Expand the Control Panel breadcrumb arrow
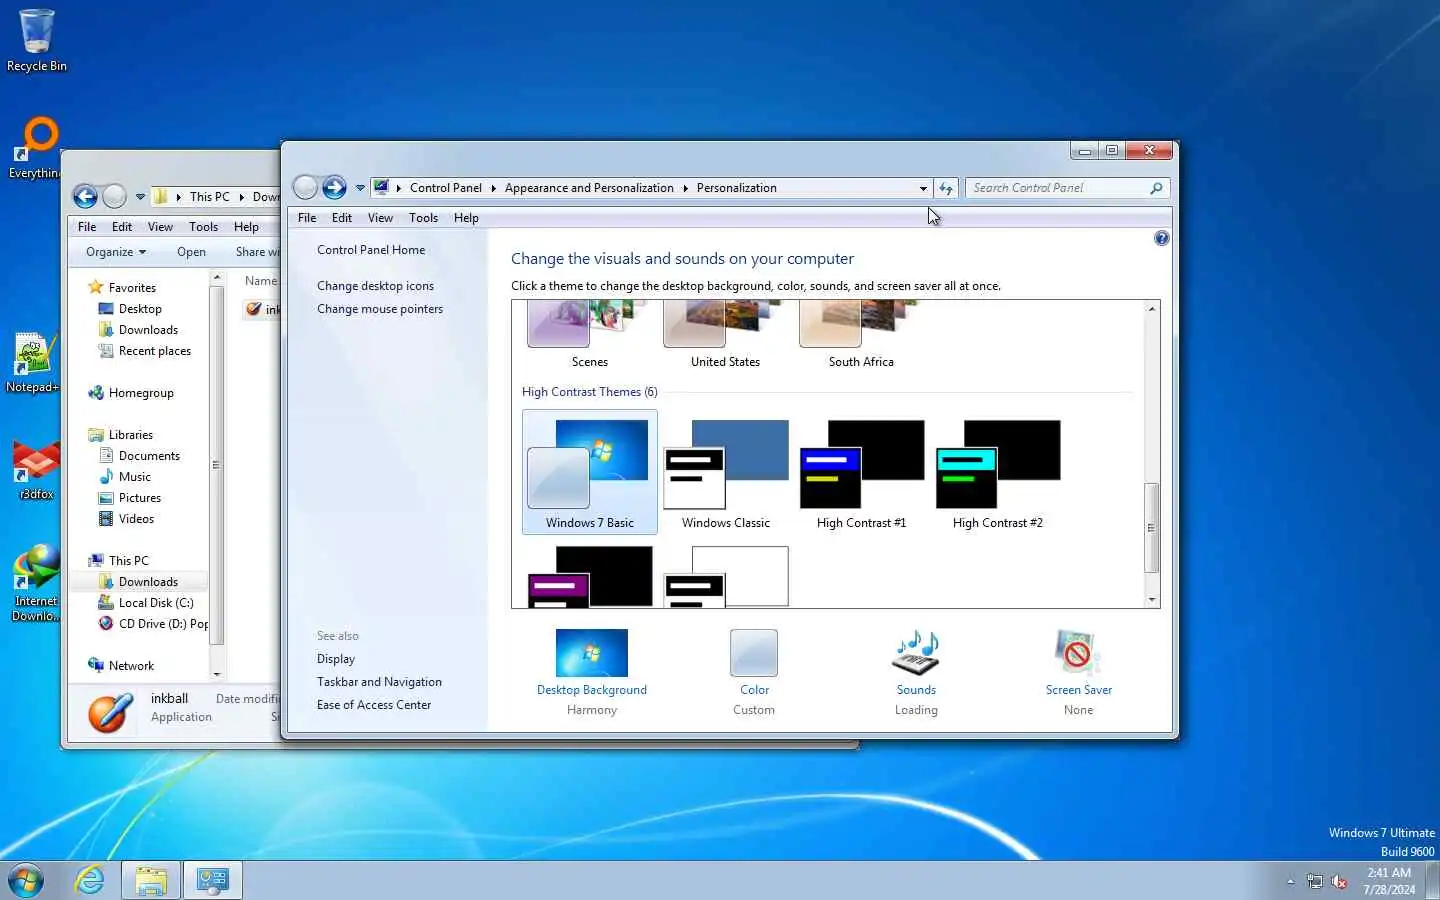The width and height of the screenshot is (1440, 900). [493, 188]
